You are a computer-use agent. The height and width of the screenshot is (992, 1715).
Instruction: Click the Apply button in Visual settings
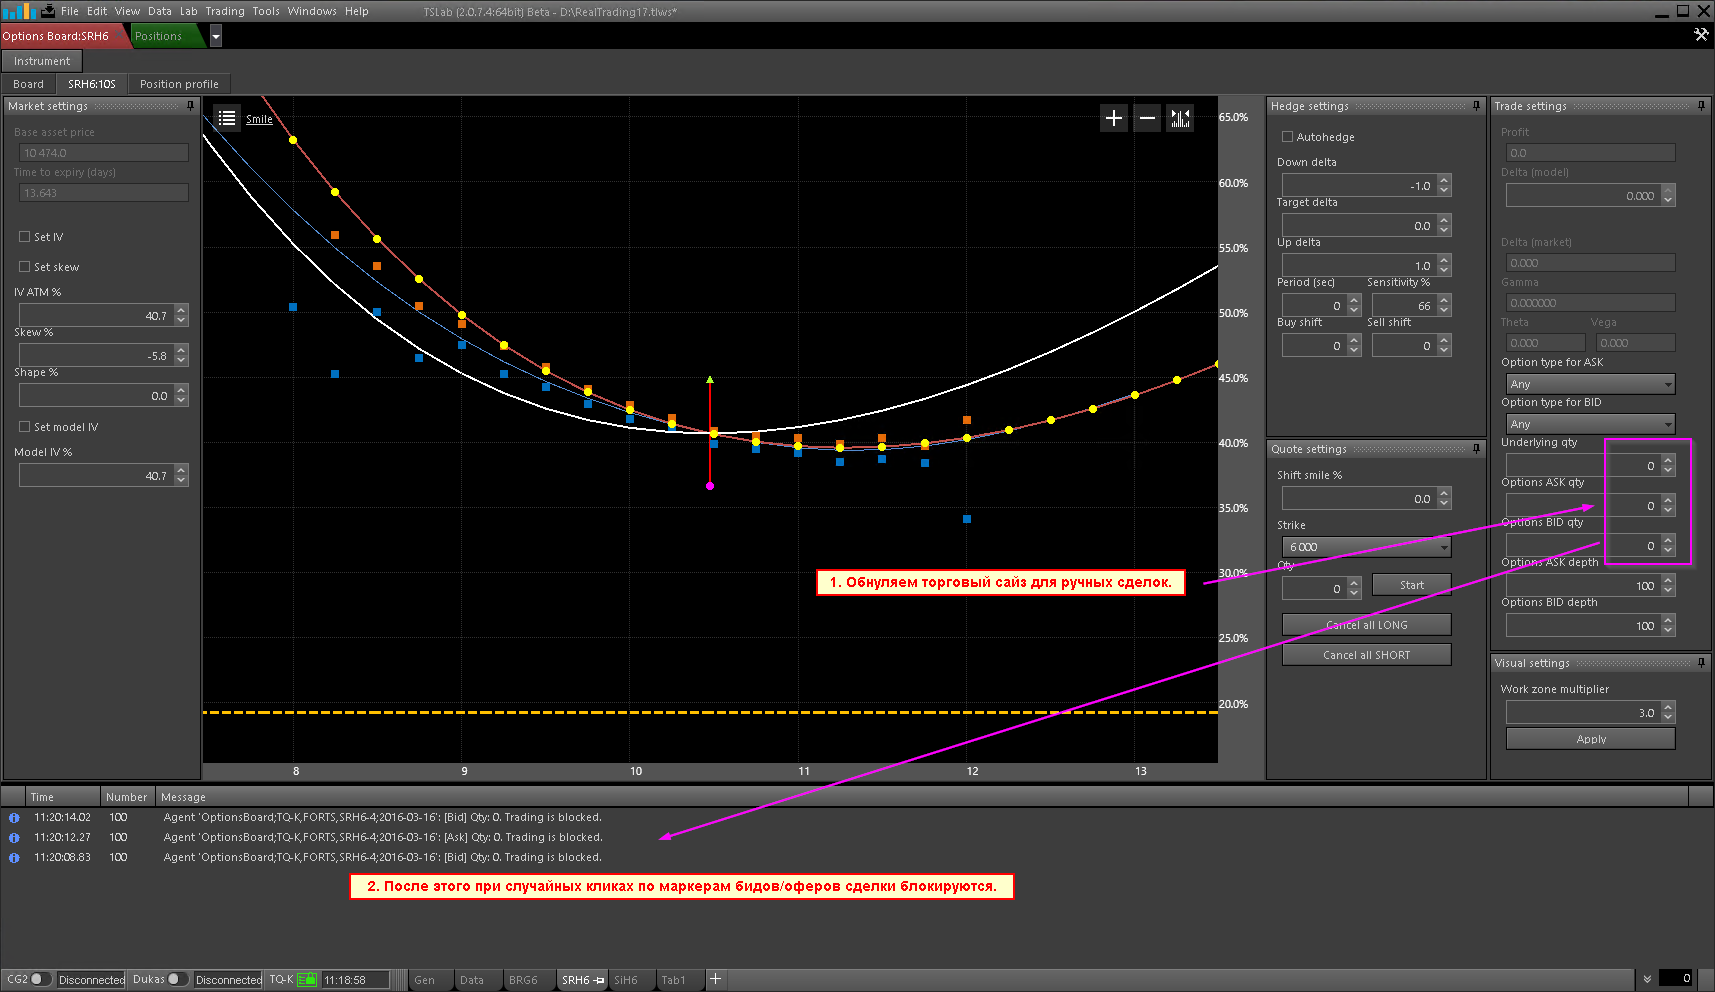(x=1590, y=739)
